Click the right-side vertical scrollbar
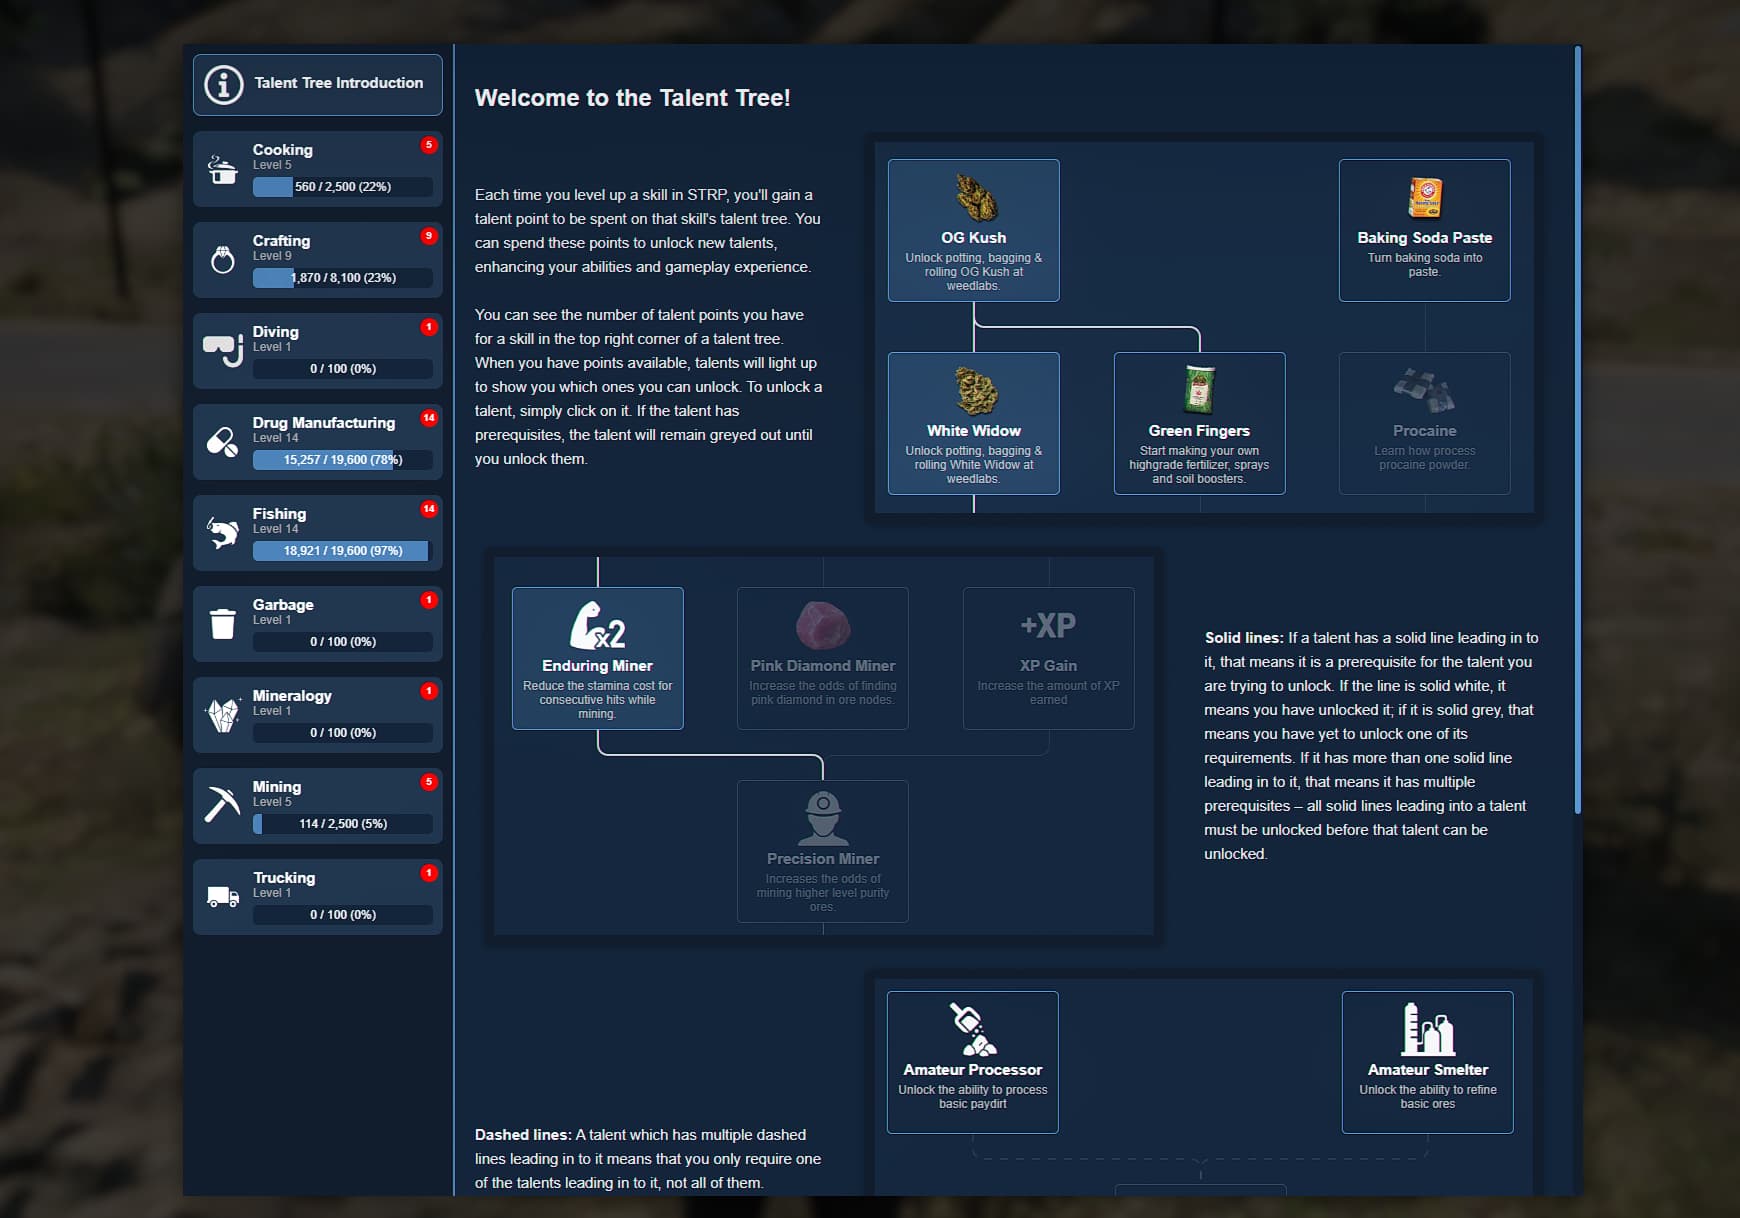Viewport: 1740px width, 1218px height. pos(1578,430)
